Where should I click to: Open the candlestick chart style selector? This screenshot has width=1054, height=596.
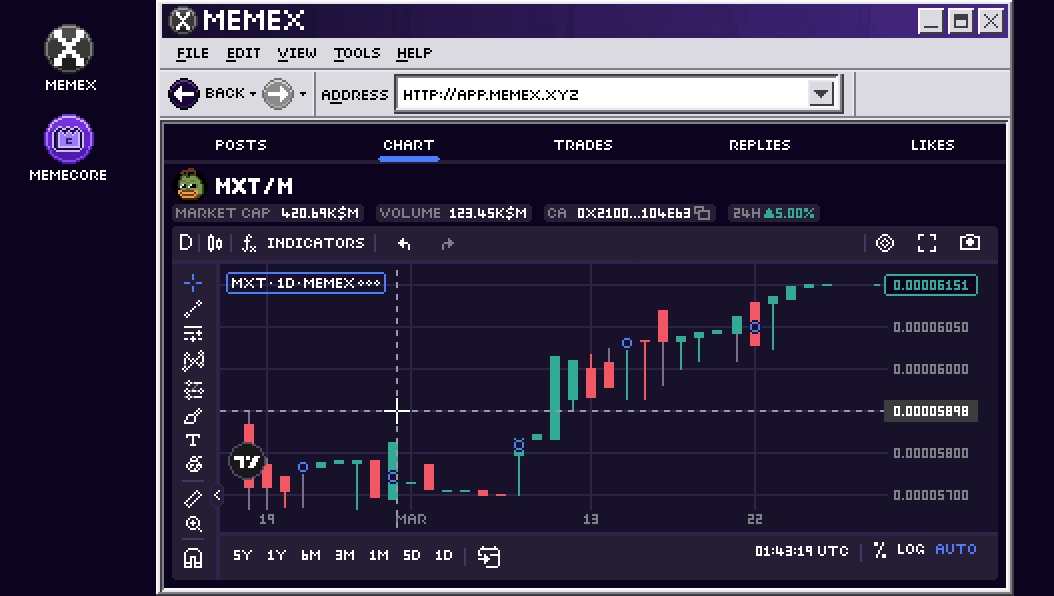pyautogui.click(x=215, y=243)
